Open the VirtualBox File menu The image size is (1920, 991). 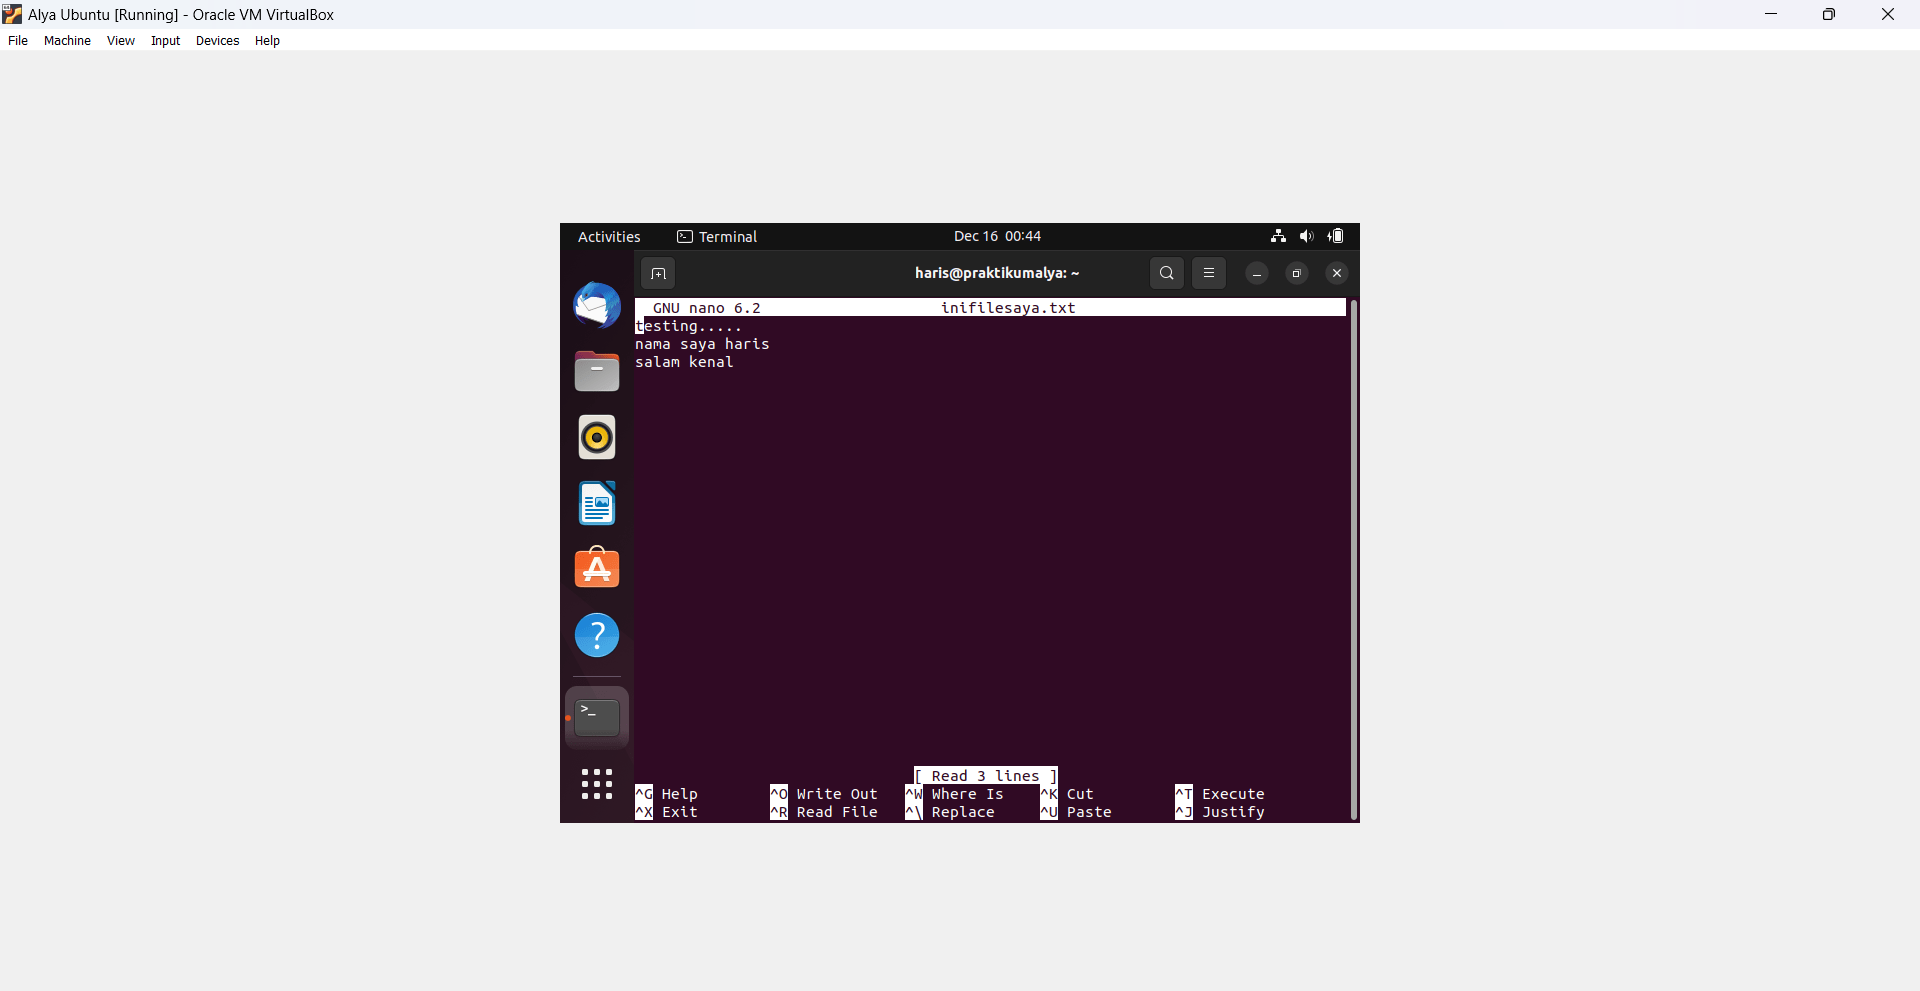(18, 41)
